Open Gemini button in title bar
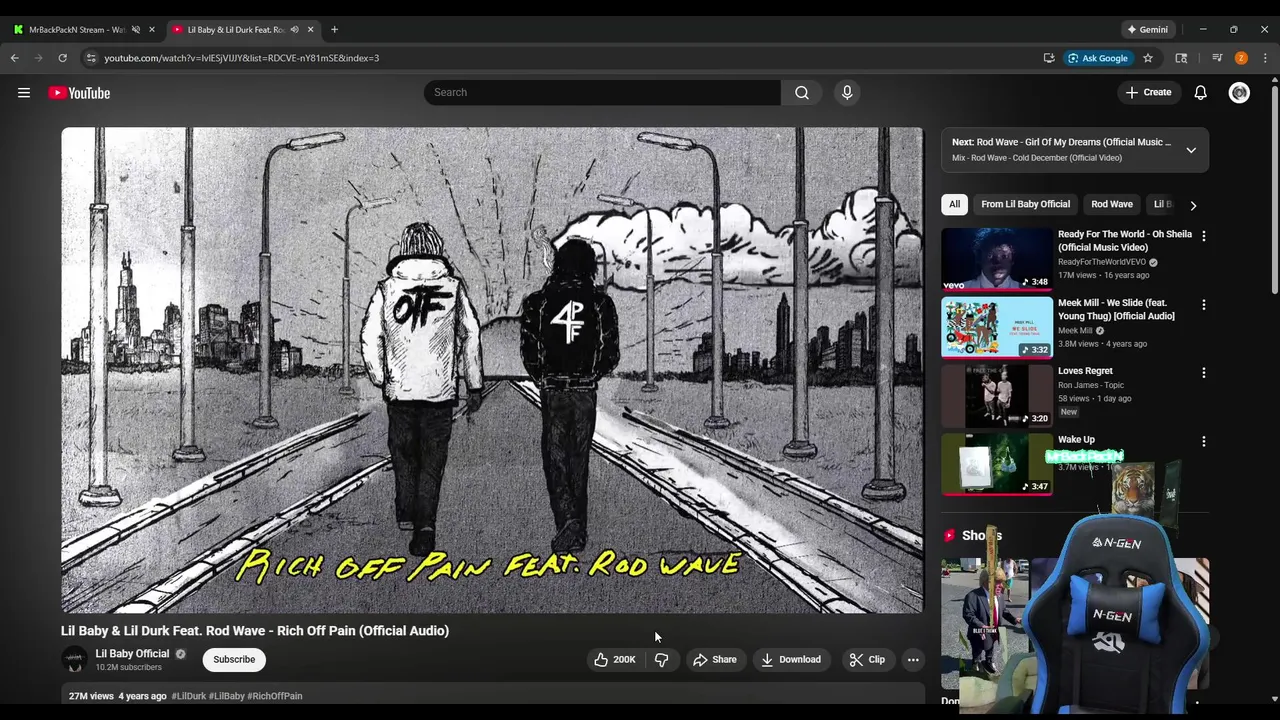Viewport: 1280px width, 720px height. pos(1147,30)
